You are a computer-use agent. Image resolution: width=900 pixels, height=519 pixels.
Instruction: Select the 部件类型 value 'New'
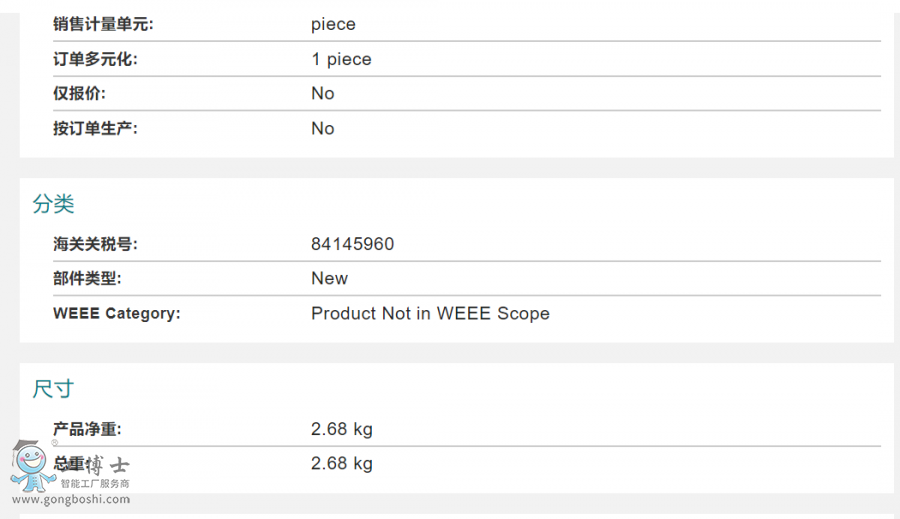click(x=329, y=278)
